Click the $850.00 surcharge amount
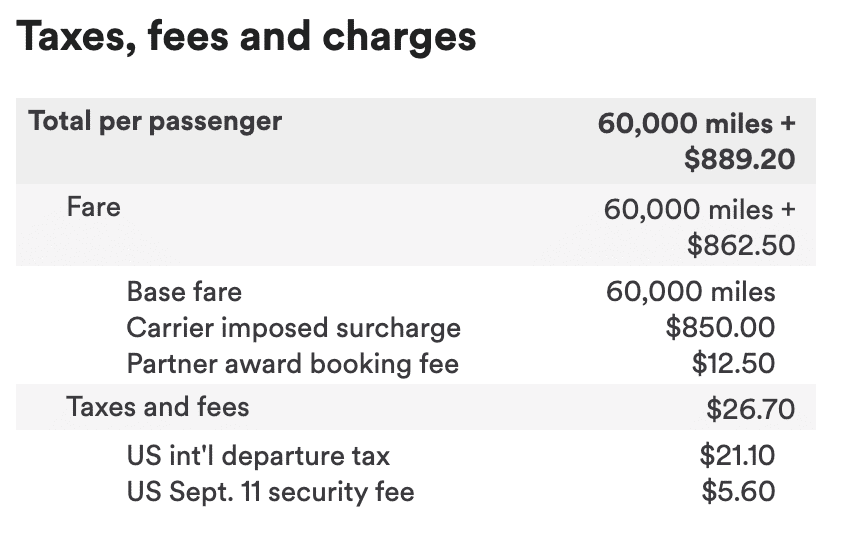 pyautogui.click(x=720, y=327)
